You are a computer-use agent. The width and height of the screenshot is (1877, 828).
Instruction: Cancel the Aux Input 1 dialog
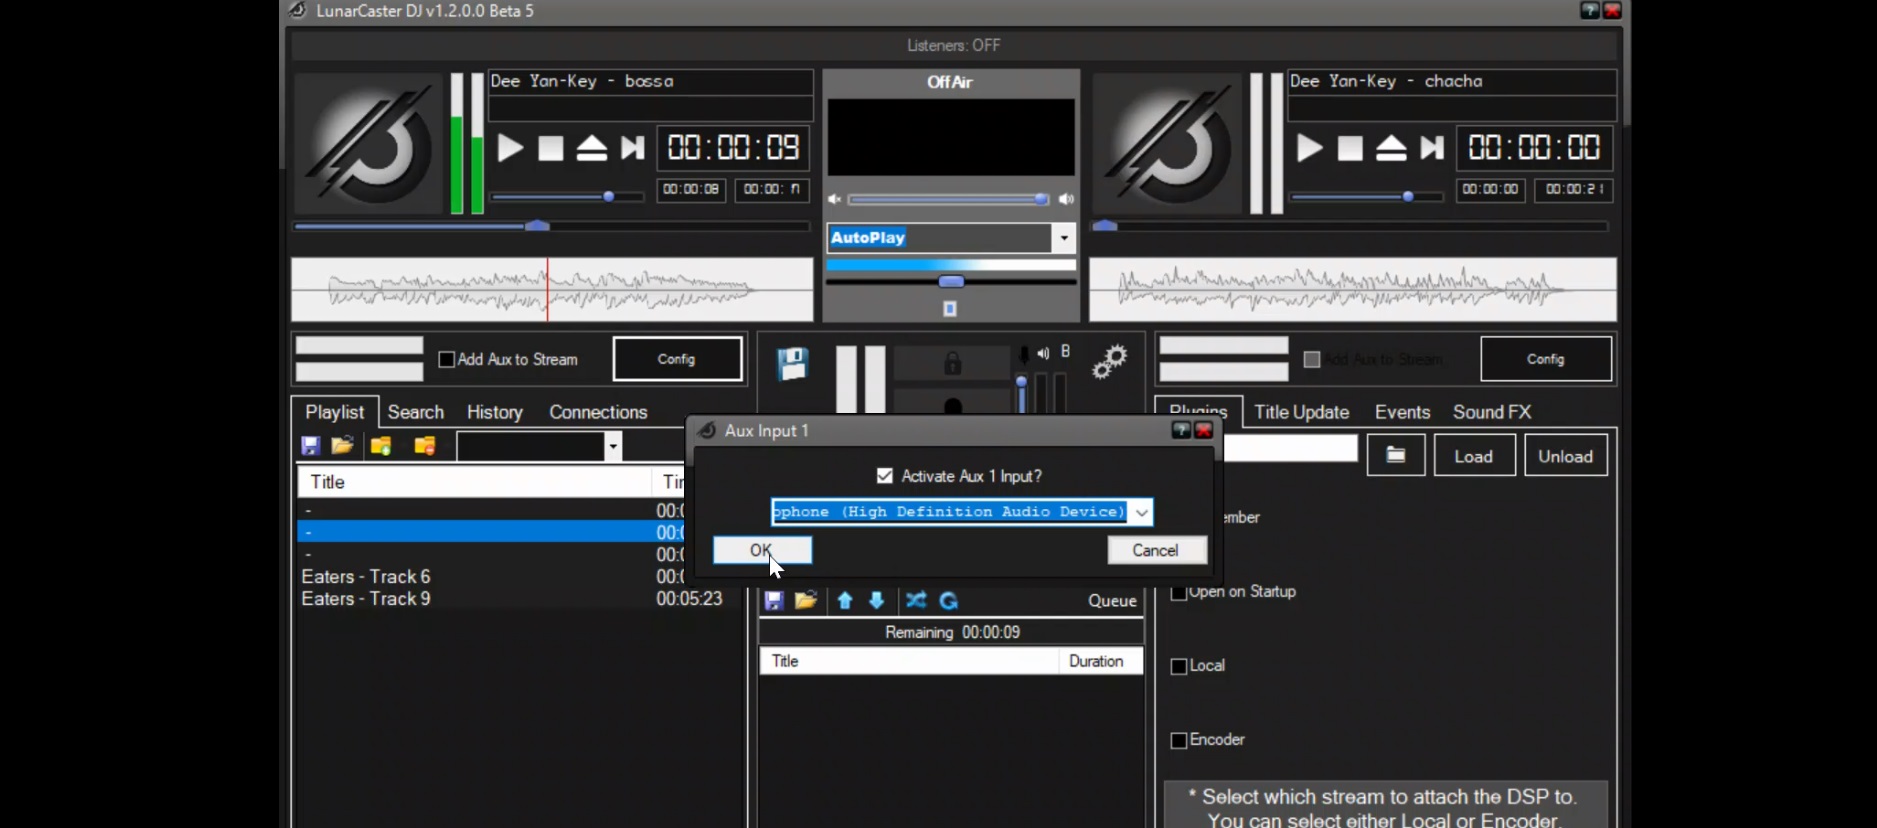point(1156,550)
